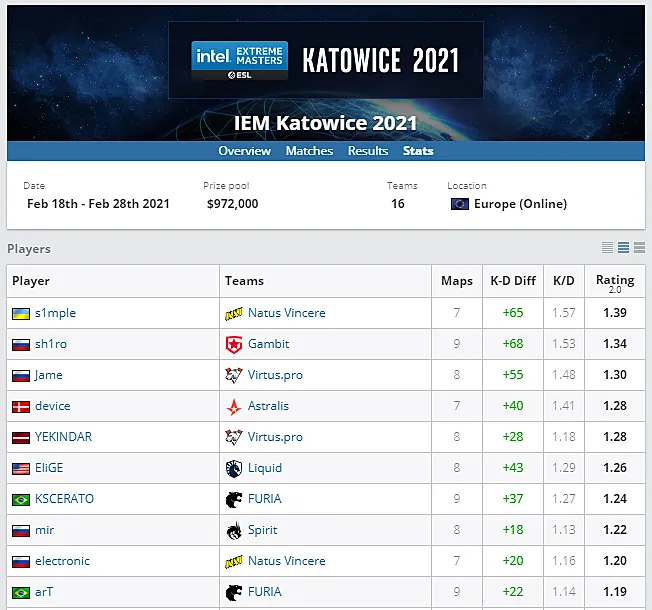Open FURIA team in arT row
This screenshot has height=610, width=652.
tap(264, 592)
